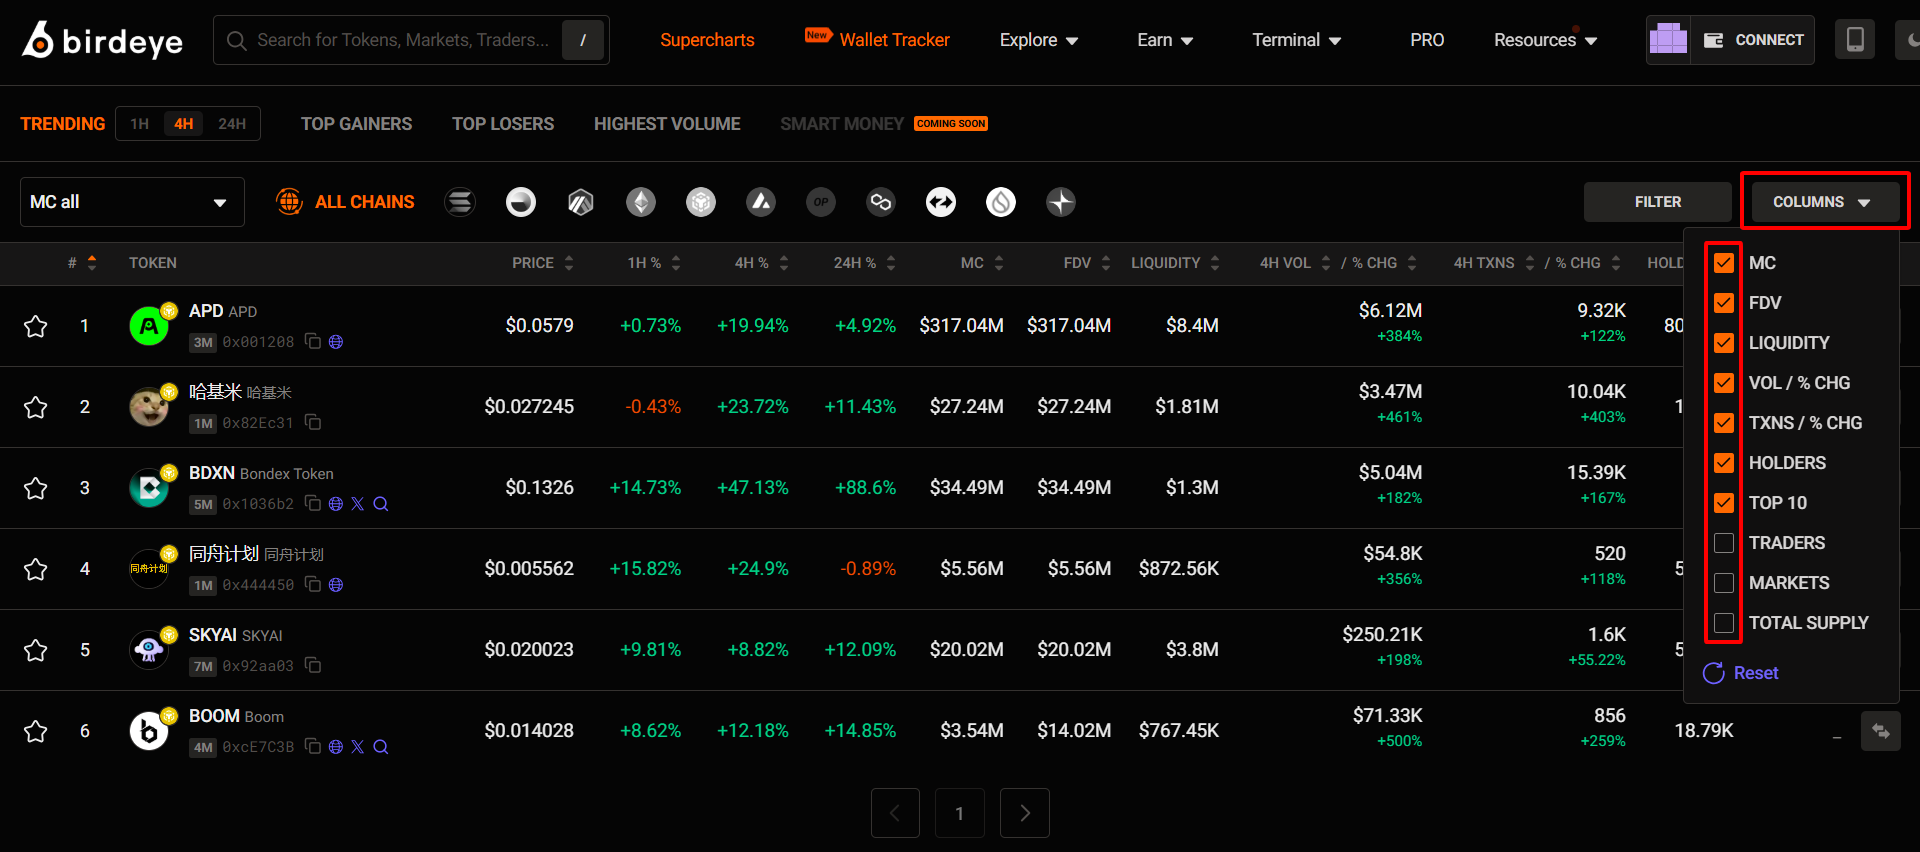Open the 哈基米 token avatar
Image resolution: width=1920 pixels, height=852 pixels.
149,407
